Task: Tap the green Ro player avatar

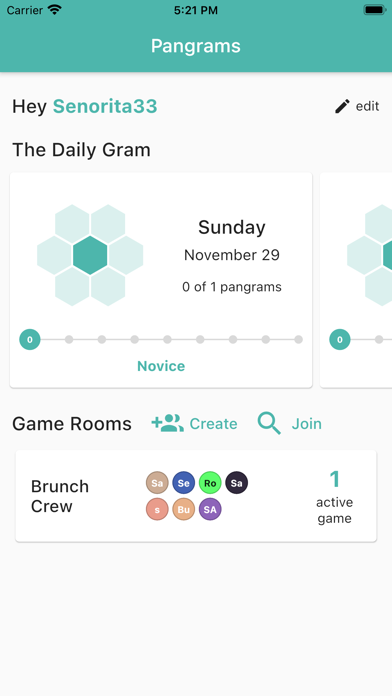Action: (210, 483)
